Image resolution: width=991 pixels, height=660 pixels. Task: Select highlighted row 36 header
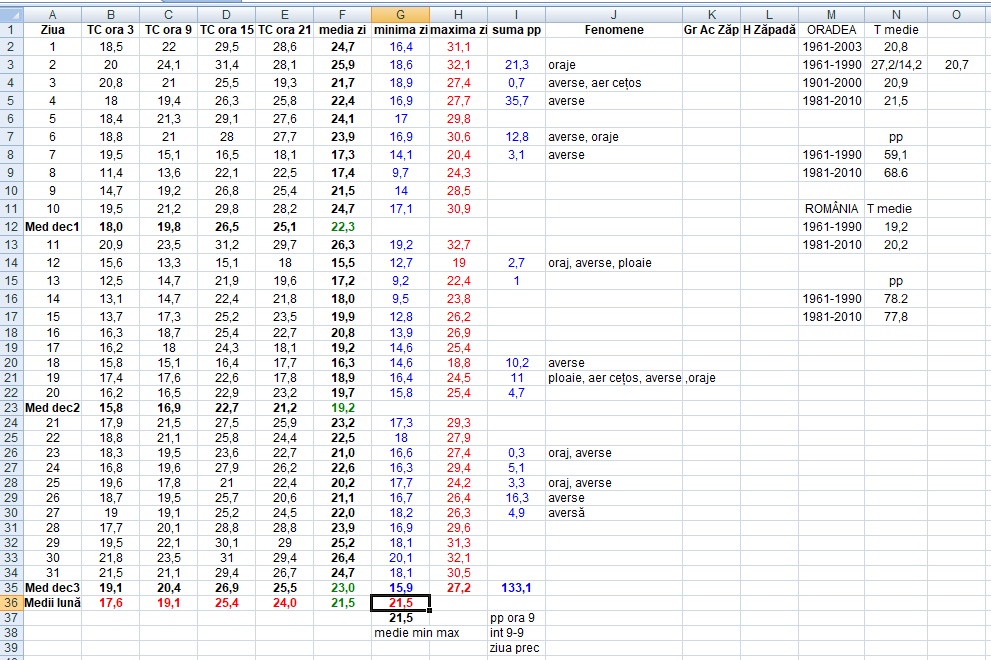(11, 602)
